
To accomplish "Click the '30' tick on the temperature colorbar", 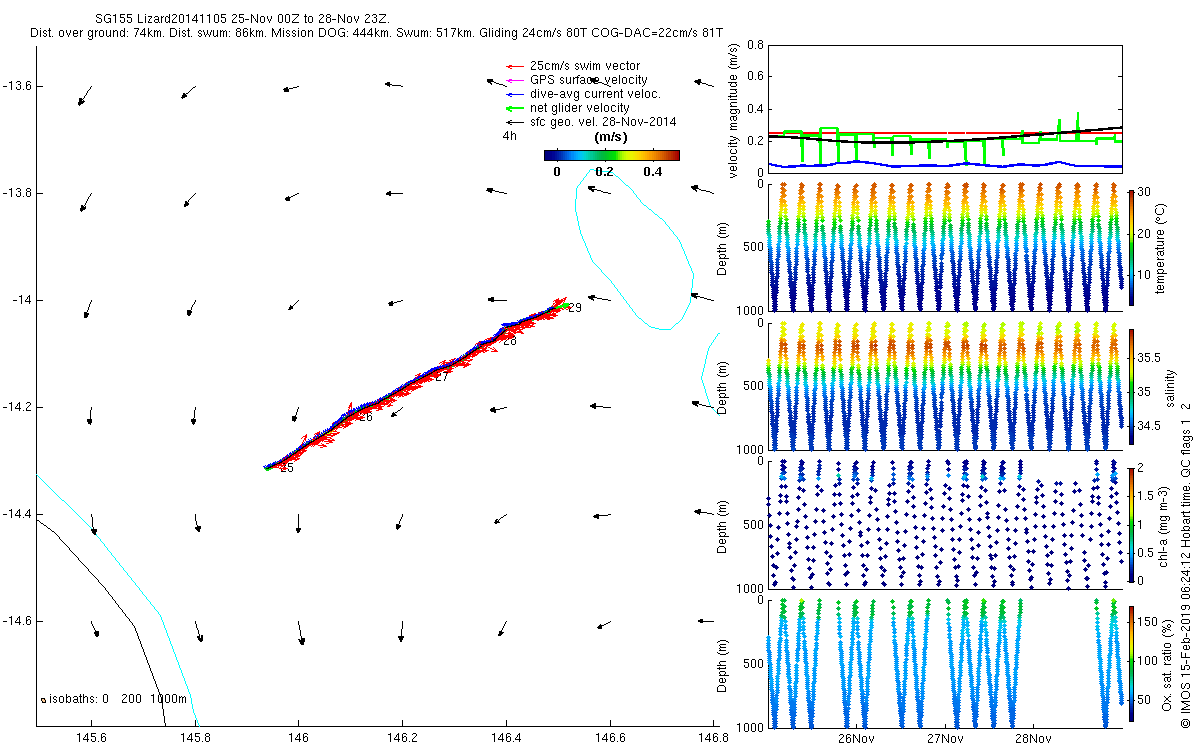I will (1143, 192).
